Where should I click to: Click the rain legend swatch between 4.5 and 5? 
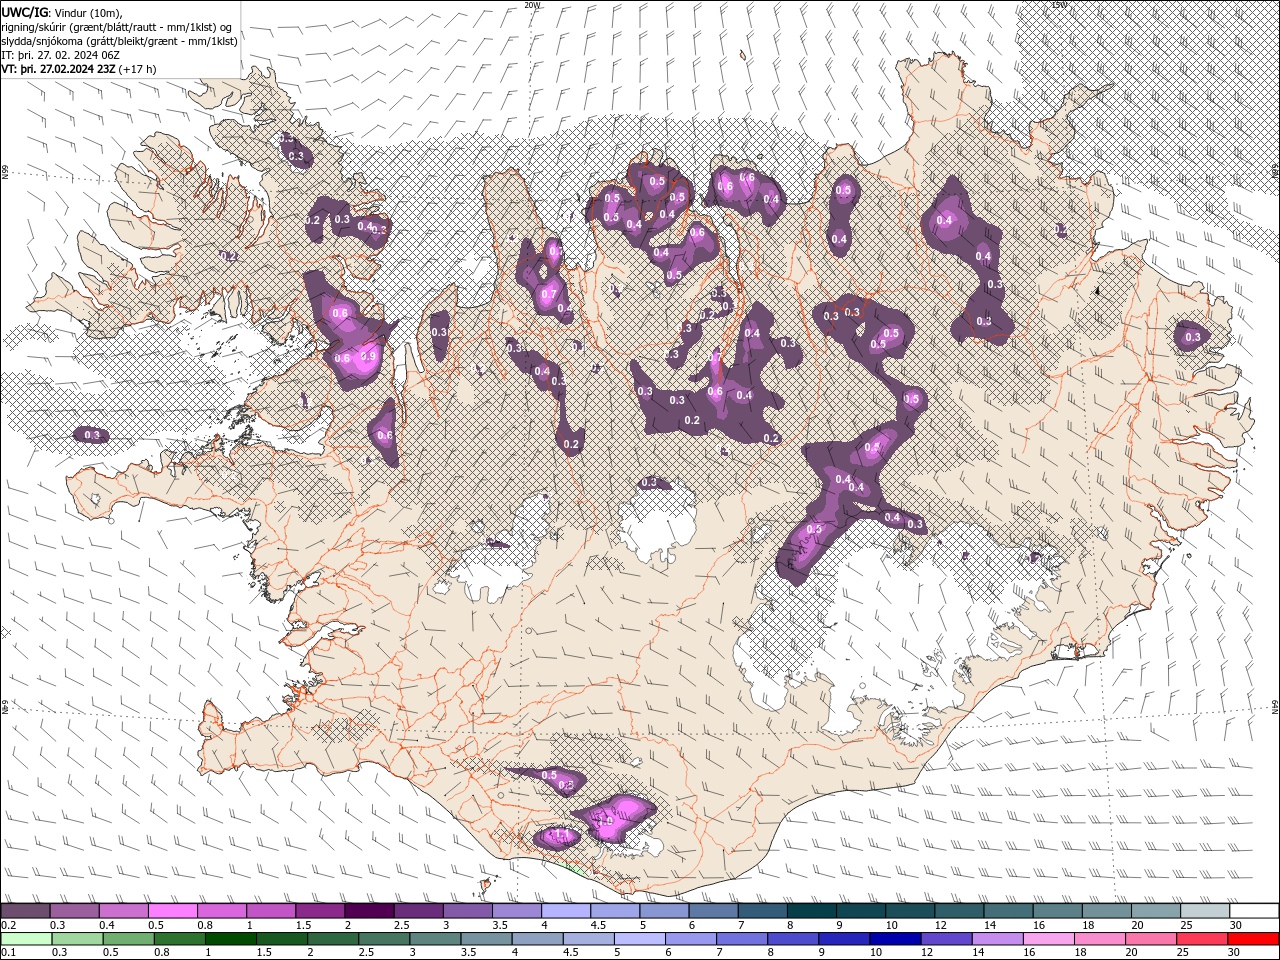(x=588, y=938)
